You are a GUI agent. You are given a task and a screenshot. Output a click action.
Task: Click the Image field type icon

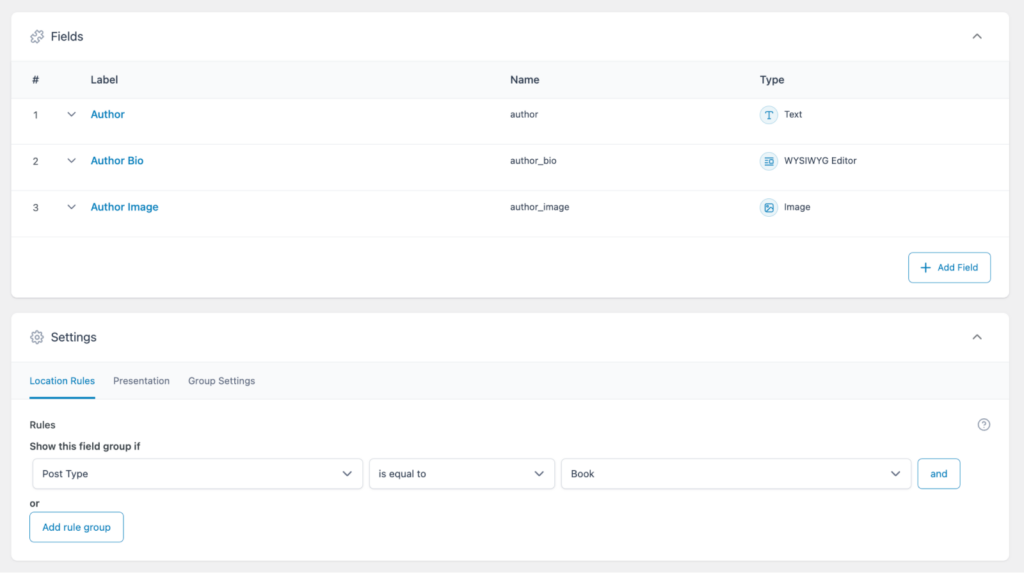[768, 208]
